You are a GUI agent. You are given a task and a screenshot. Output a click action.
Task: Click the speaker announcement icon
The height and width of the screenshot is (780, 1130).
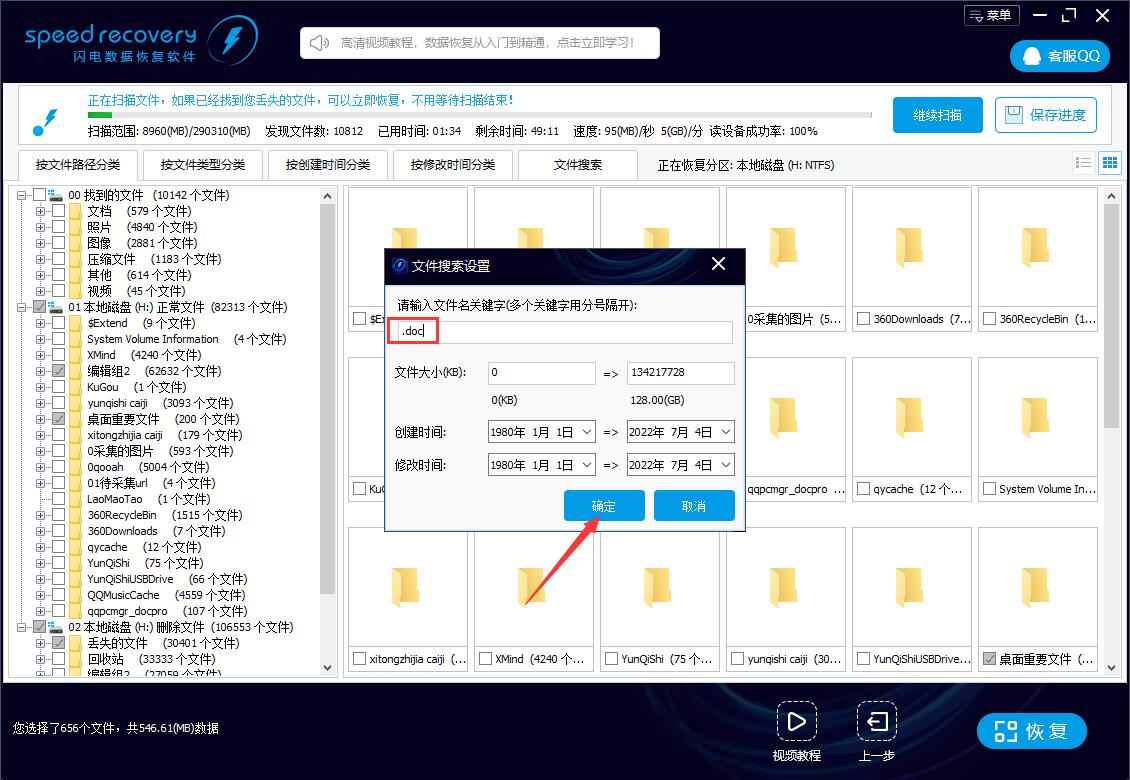[319, 43]
